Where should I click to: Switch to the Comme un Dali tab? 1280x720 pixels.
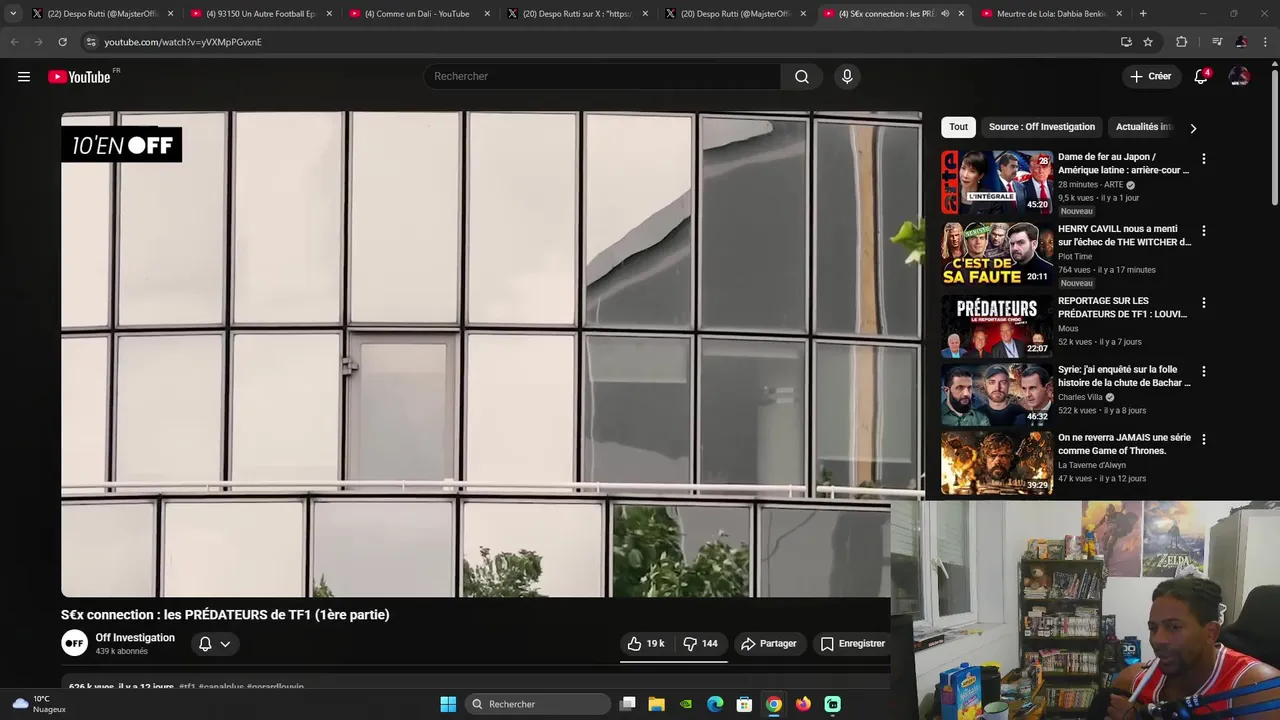point(418,14)
